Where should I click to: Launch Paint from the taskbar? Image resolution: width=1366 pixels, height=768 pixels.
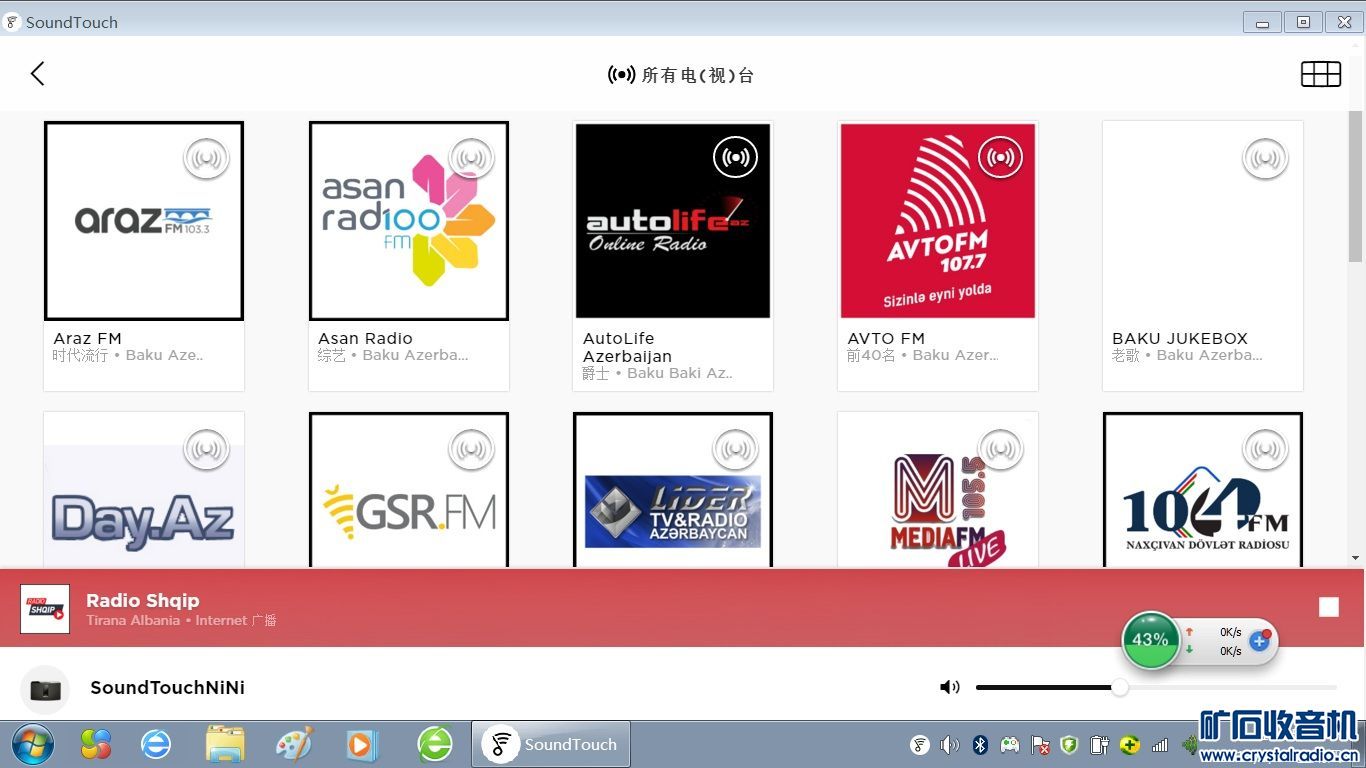point(294,744)
